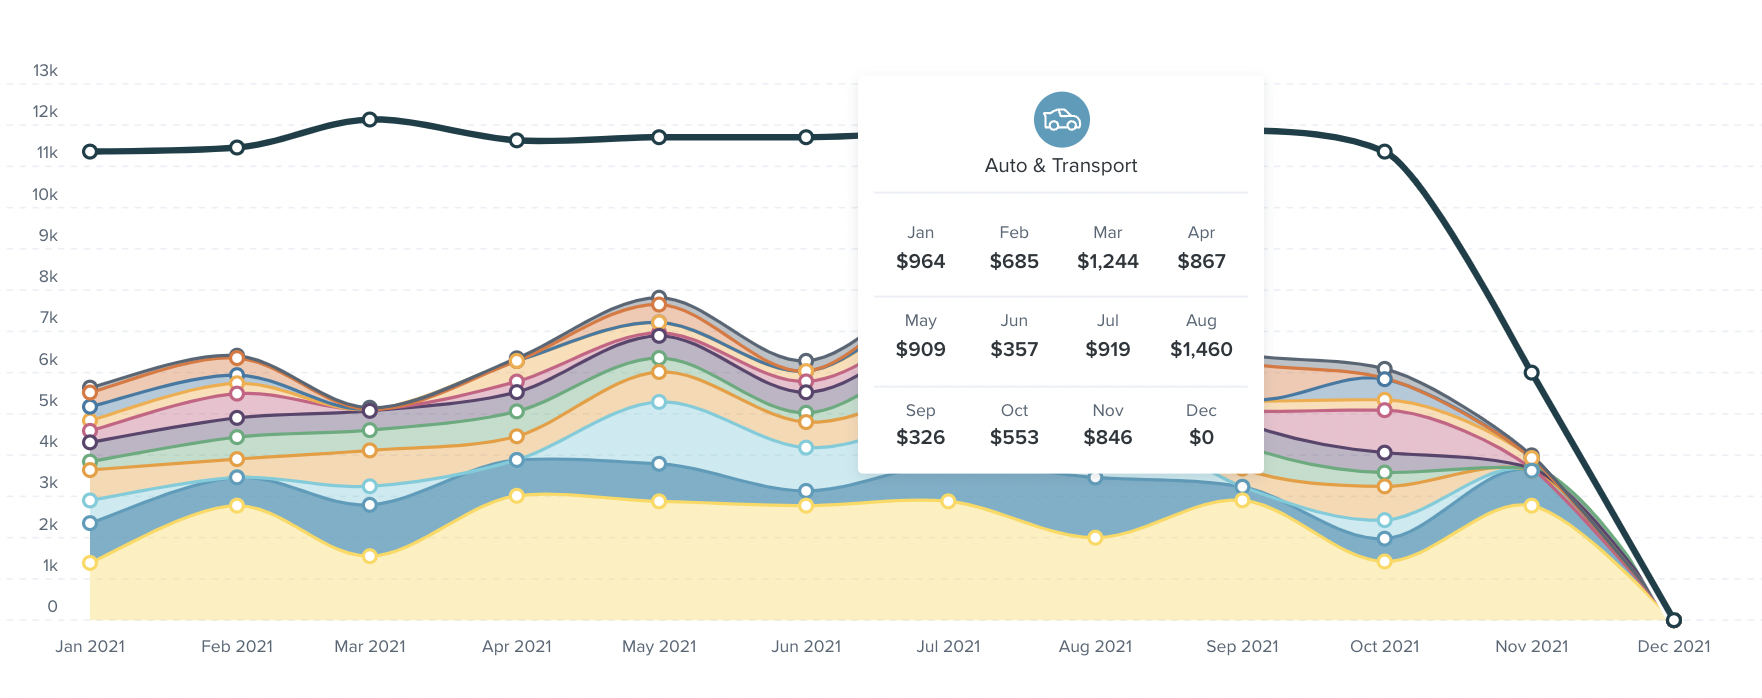Click dark total line point at Dec 2021

pos(1674,620)
